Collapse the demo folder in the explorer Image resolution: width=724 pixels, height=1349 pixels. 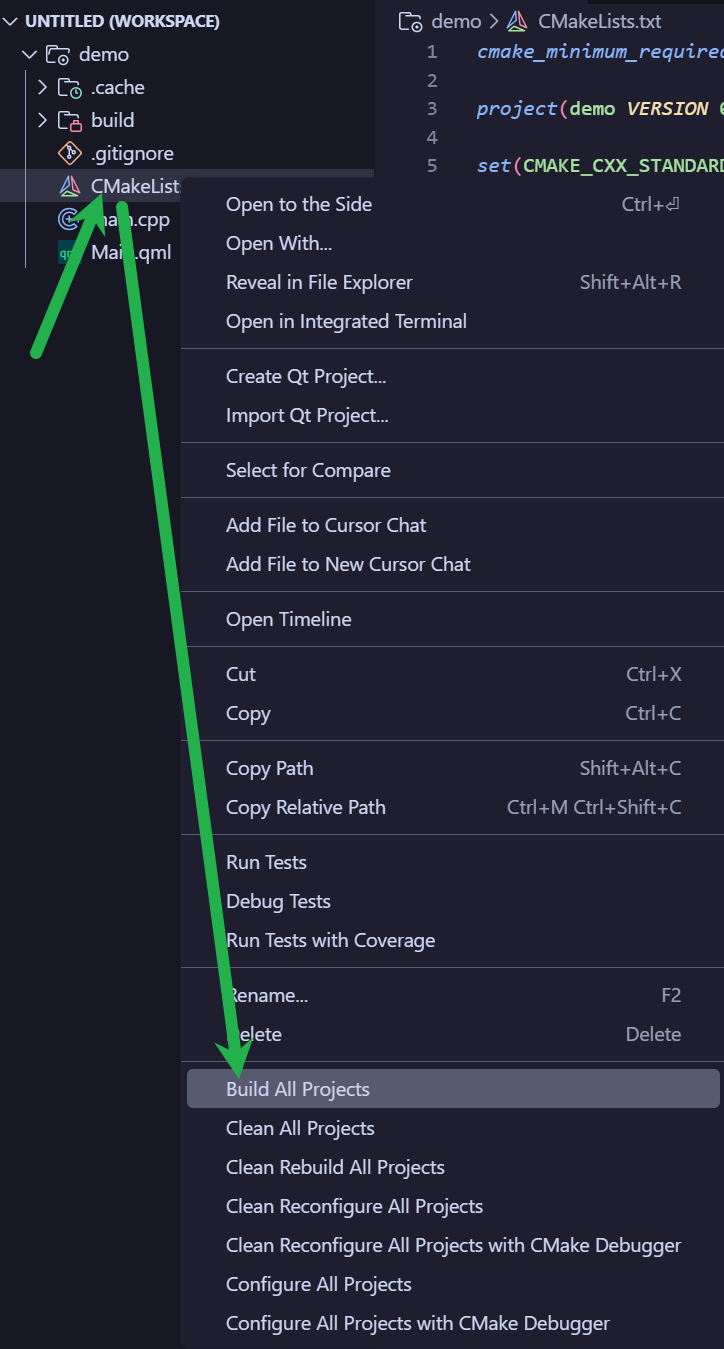click(x=28, y=54)
